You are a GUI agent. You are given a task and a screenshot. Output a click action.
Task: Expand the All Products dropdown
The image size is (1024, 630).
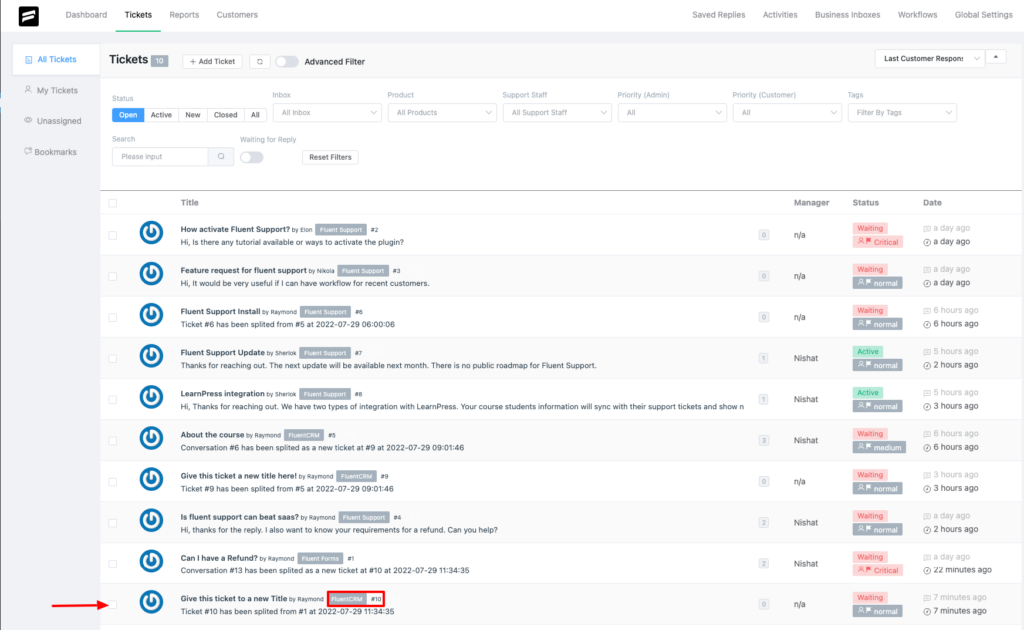click(442, 112)
